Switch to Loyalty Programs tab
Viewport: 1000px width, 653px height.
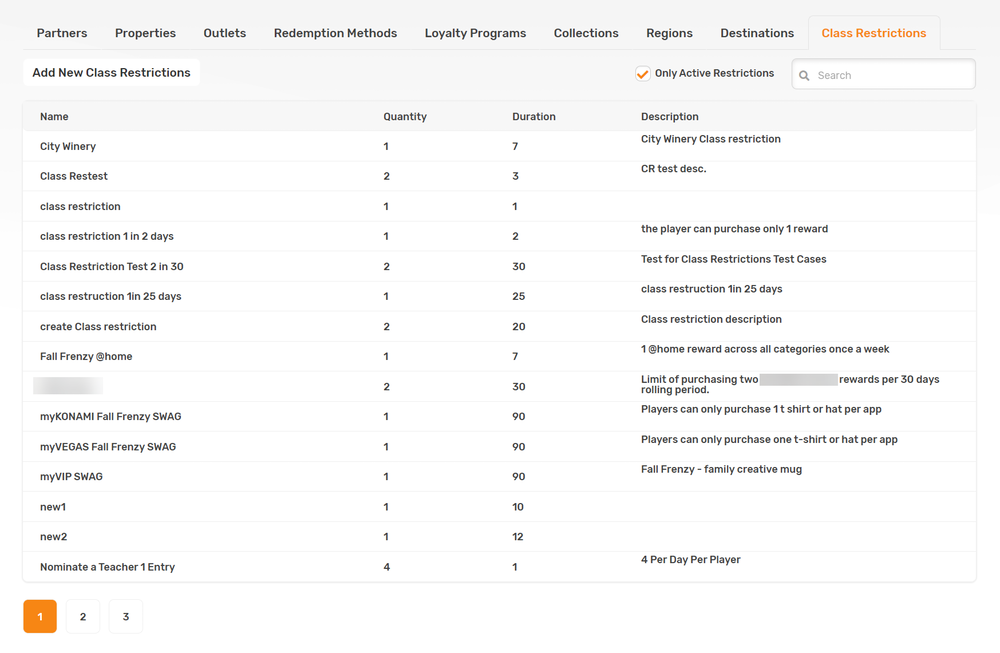(475, 33)
